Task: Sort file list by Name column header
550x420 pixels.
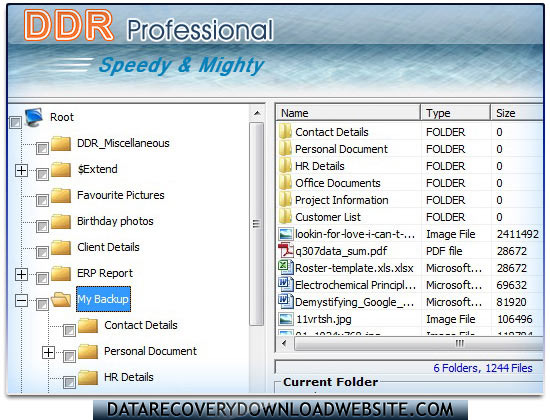Action: coord(348,113)
